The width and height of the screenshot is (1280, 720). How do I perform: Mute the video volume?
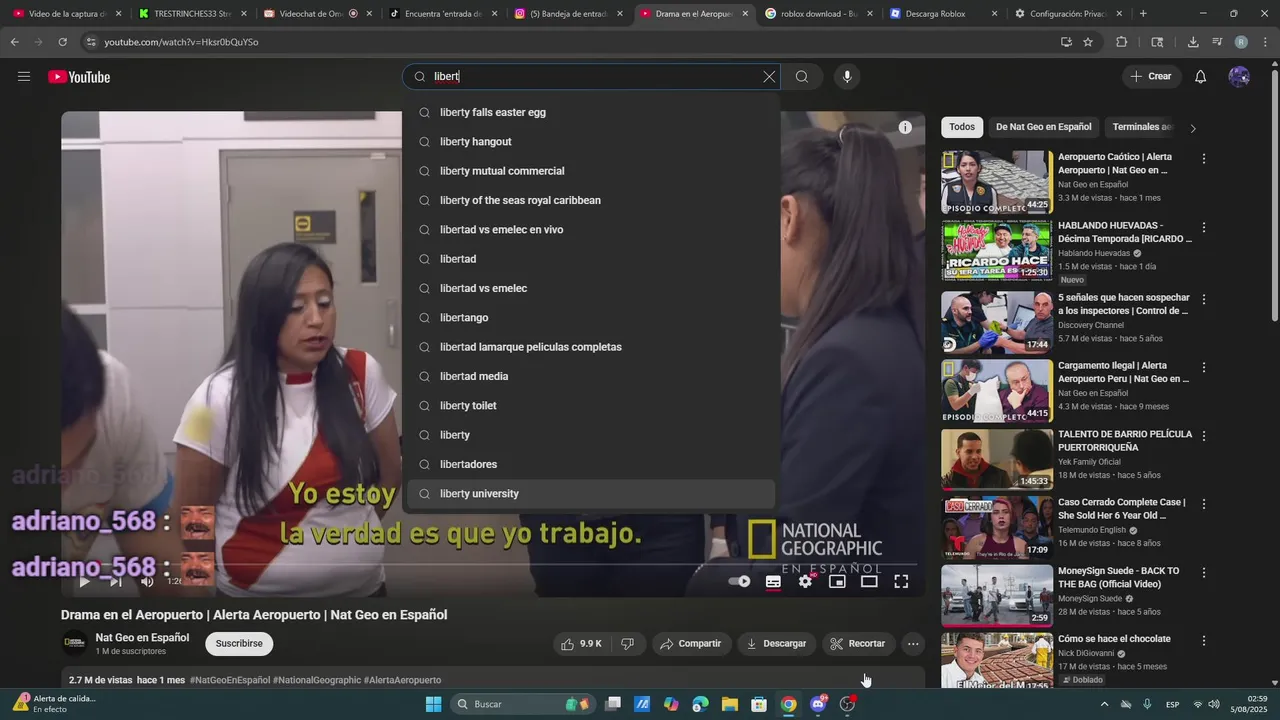tap(147, 581)
